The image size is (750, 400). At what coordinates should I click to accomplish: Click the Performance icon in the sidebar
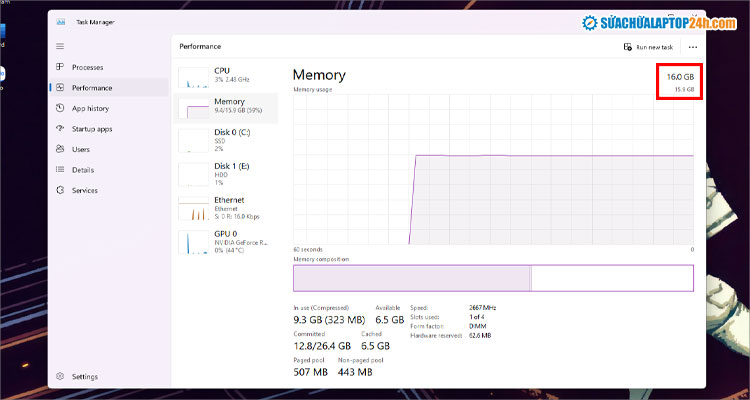(x=61, y=88)
